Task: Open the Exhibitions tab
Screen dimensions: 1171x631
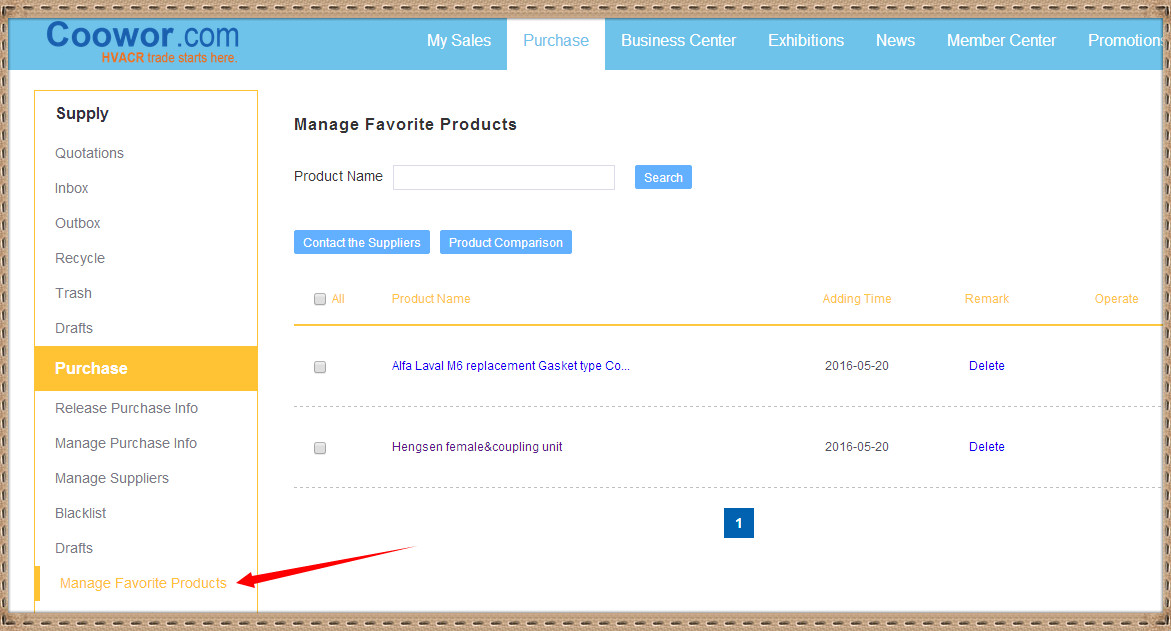Action: click(x=805, y=41)
